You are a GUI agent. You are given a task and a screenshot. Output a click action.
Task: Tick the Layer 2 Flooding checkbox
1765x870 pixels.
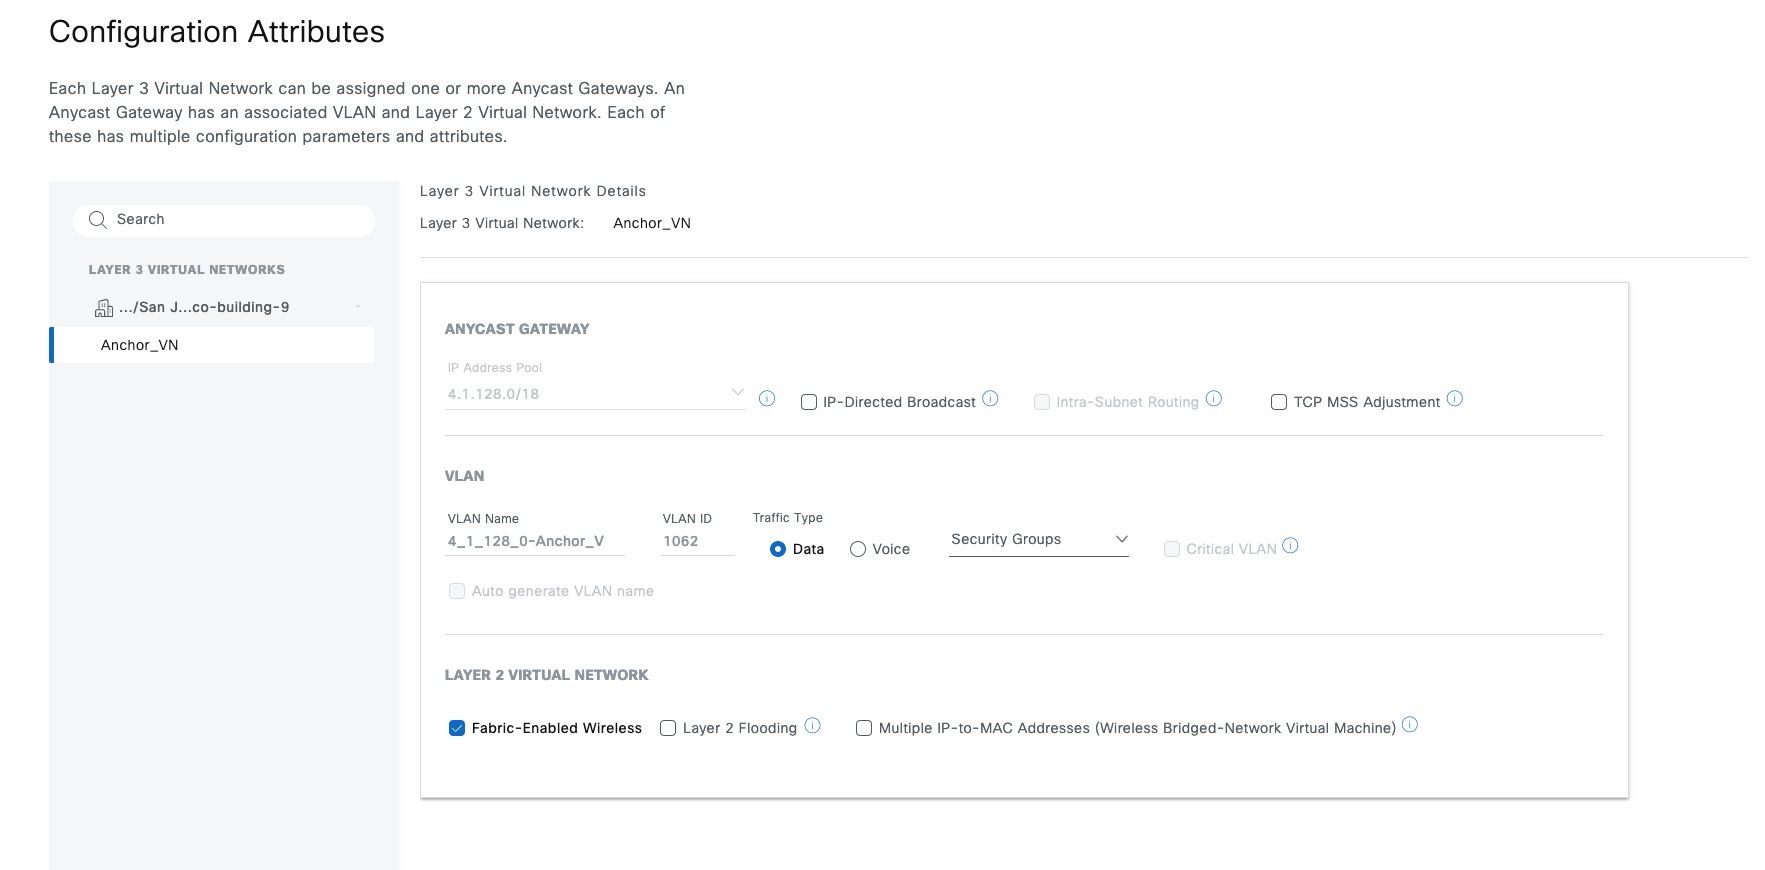[668, 728]
